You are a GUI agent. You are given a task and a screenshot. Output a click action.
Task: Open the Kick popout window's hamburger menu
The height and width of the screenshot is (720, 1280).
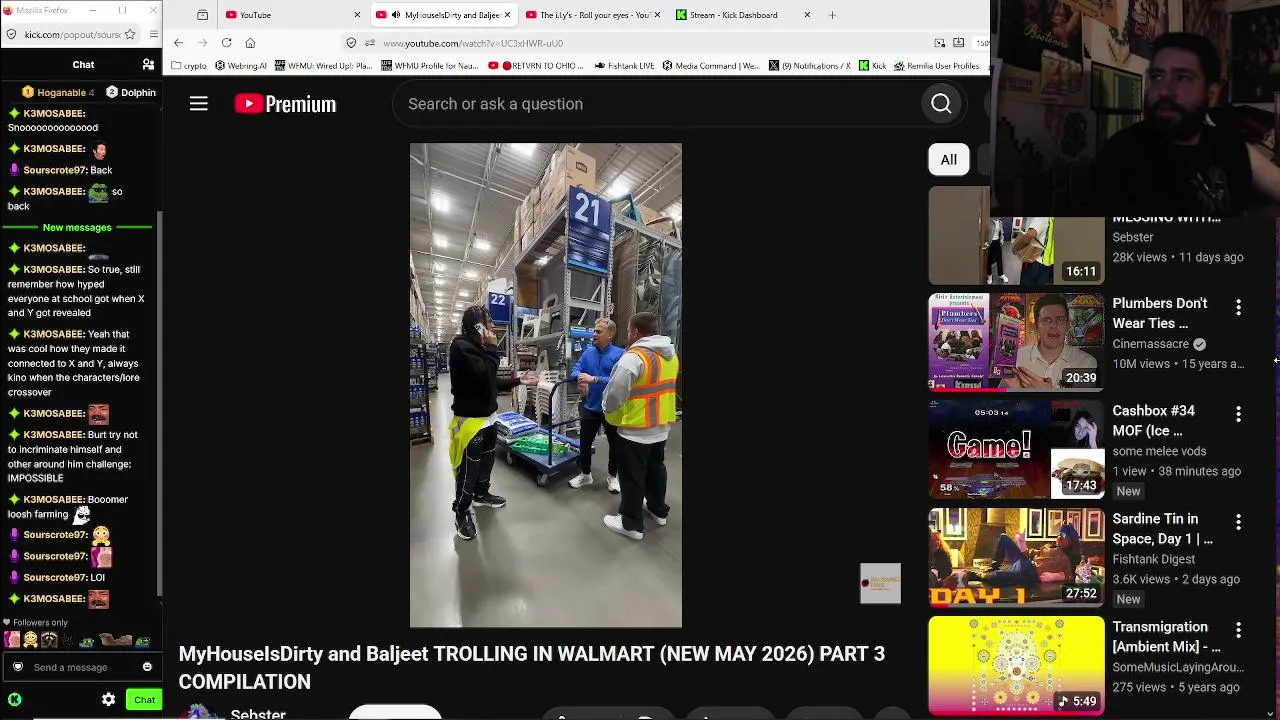(153, 34)
